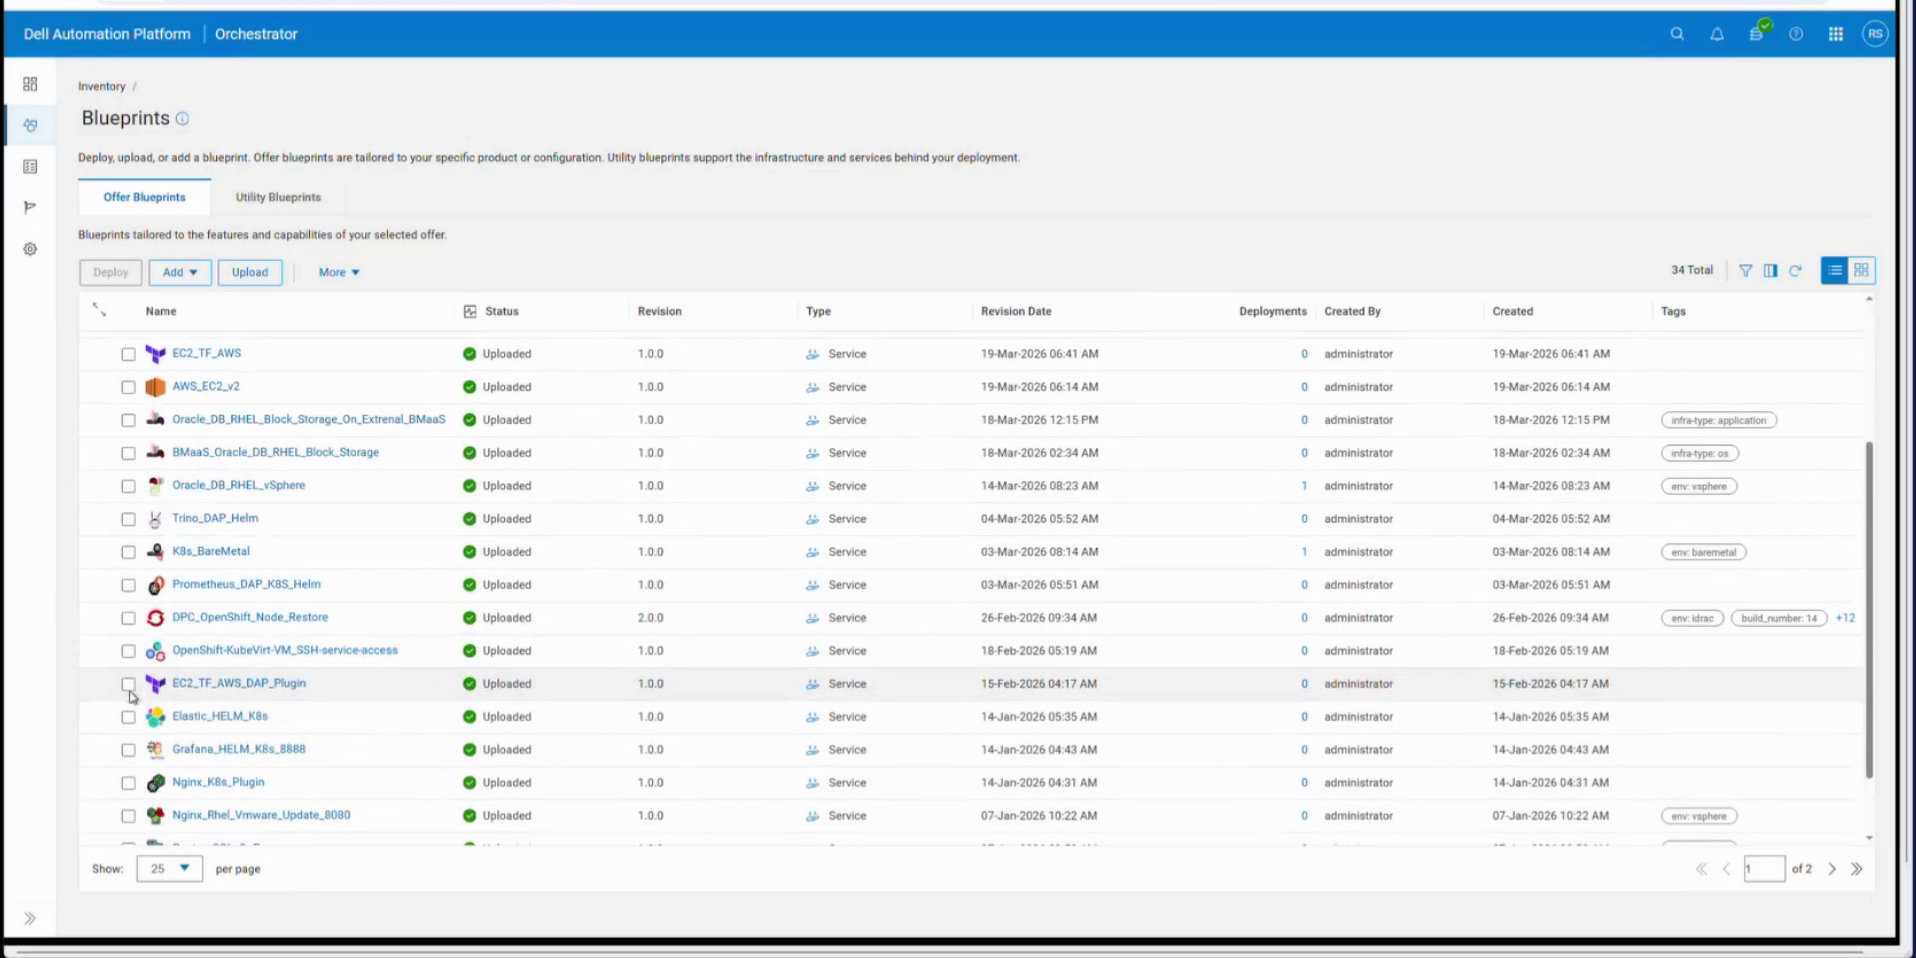Open the notifications bell
Screen dimensions: 1916x958
pyautogui.click(x=1717, y=34)
